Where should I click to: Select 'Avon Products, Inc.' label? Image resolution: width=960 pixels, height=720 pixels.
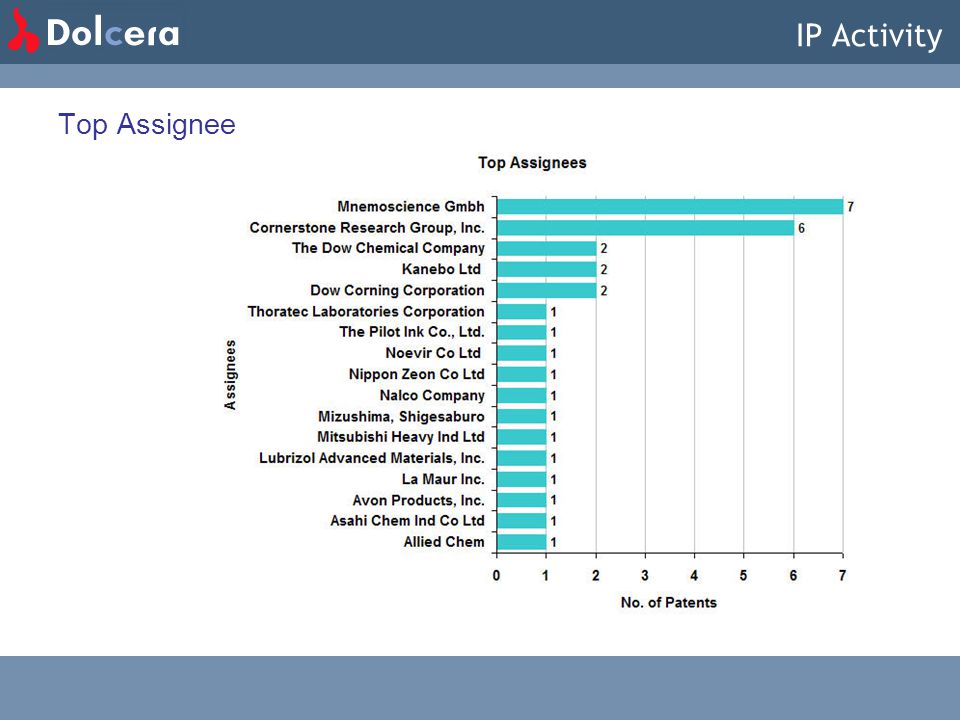point(419,500)
